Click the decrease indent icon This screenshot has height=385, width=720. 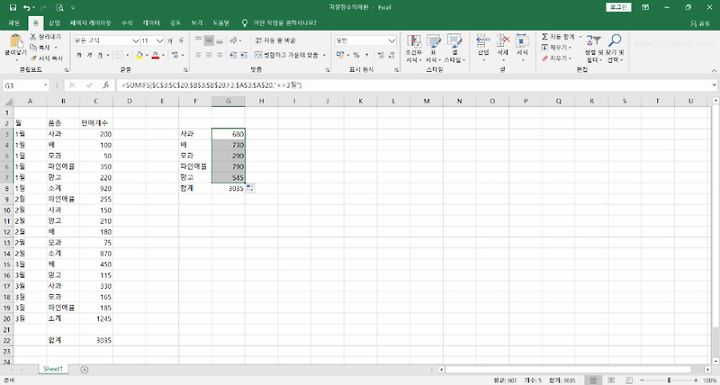(233, 55)
